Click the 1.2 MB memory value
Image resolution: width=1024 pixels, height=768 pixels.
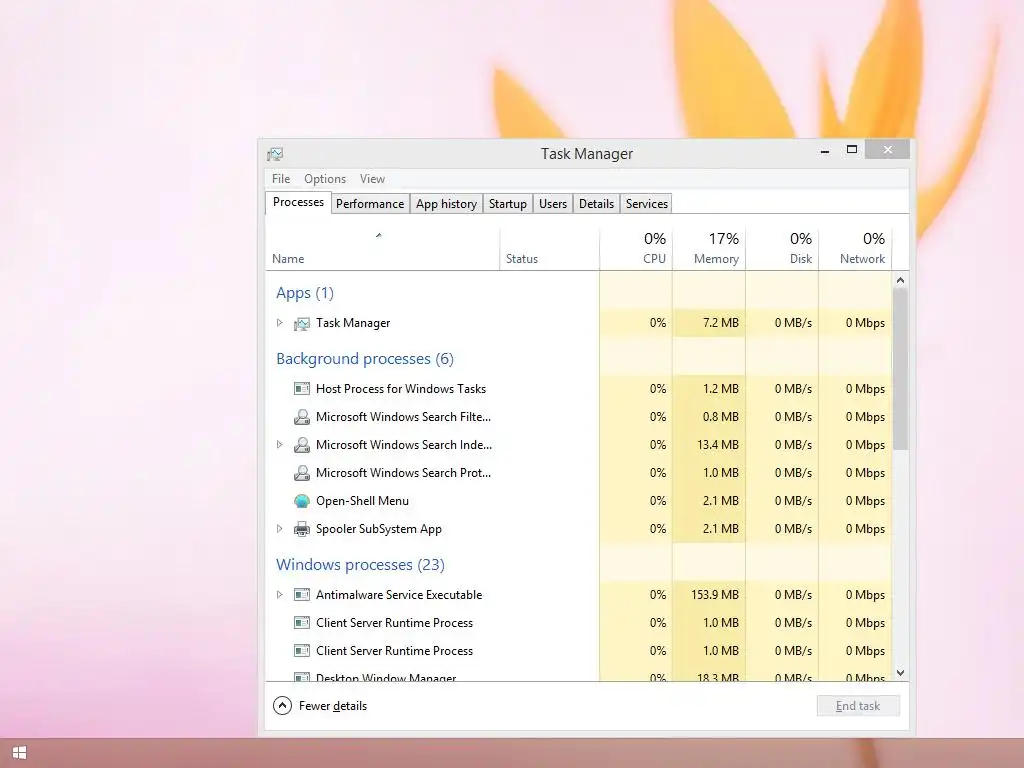pyautogui.click(x=721, y=389)
